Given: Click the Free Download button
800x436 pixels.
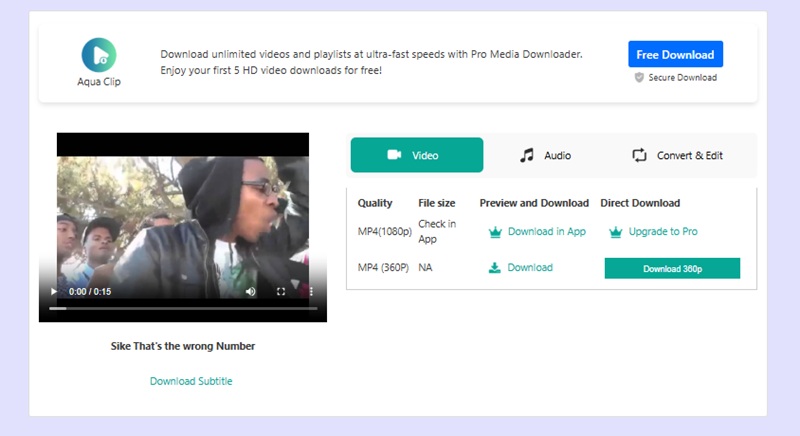Looking at the screenshot, I should click(x=676, y=54).
